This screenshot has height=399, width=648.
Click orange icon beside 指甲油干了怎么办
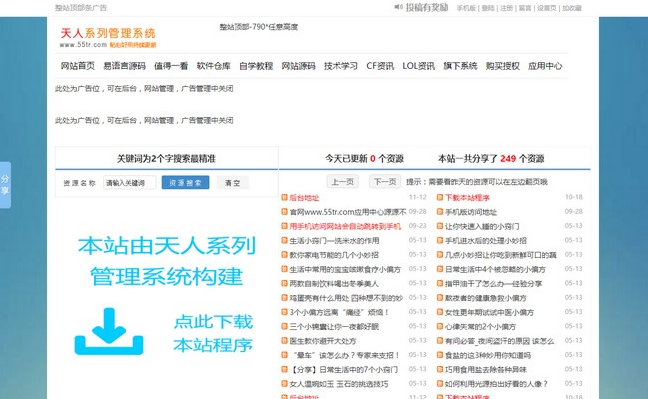[x=440, y=283]
